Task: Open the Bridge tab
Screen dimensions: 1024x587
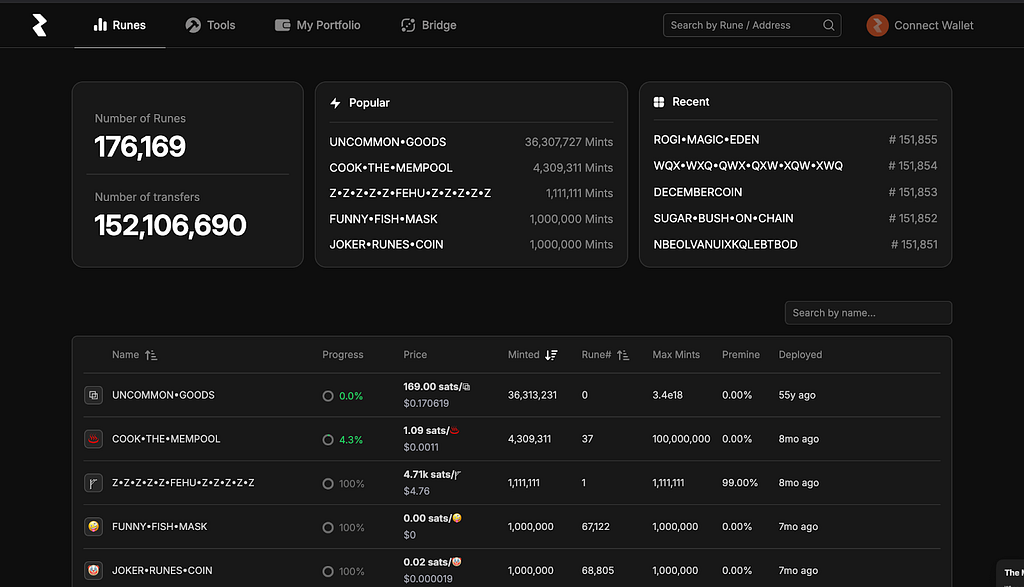Action: (428, 25)
